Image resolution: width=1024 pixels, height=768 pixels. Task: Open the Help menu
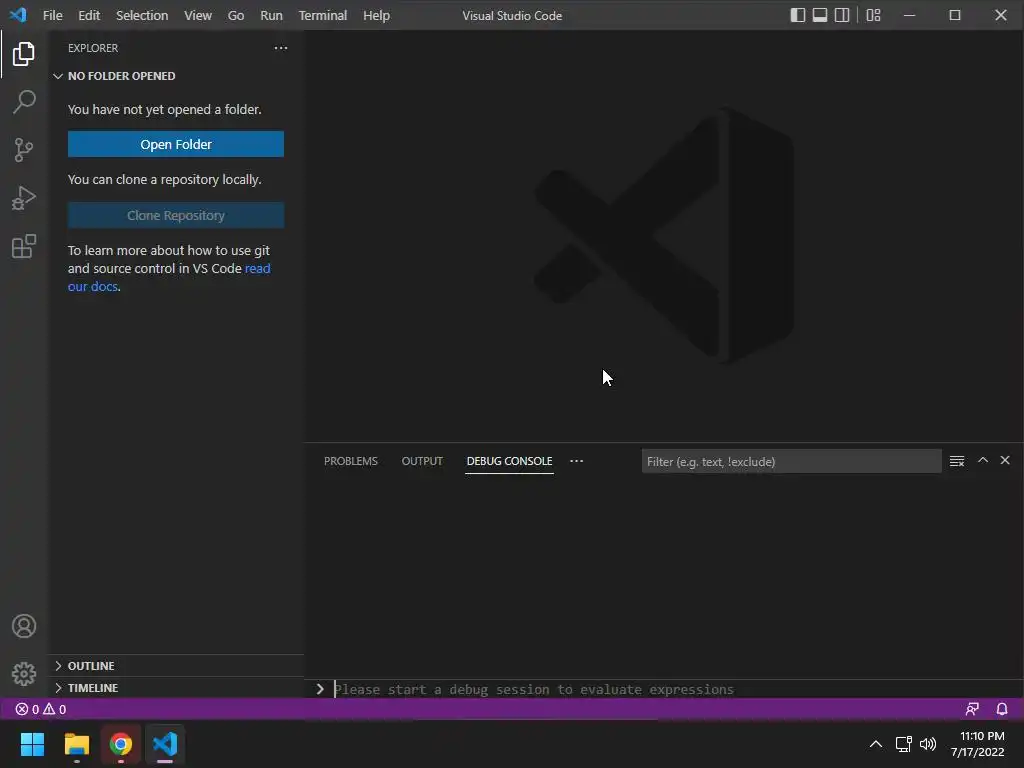click(376, 15)
